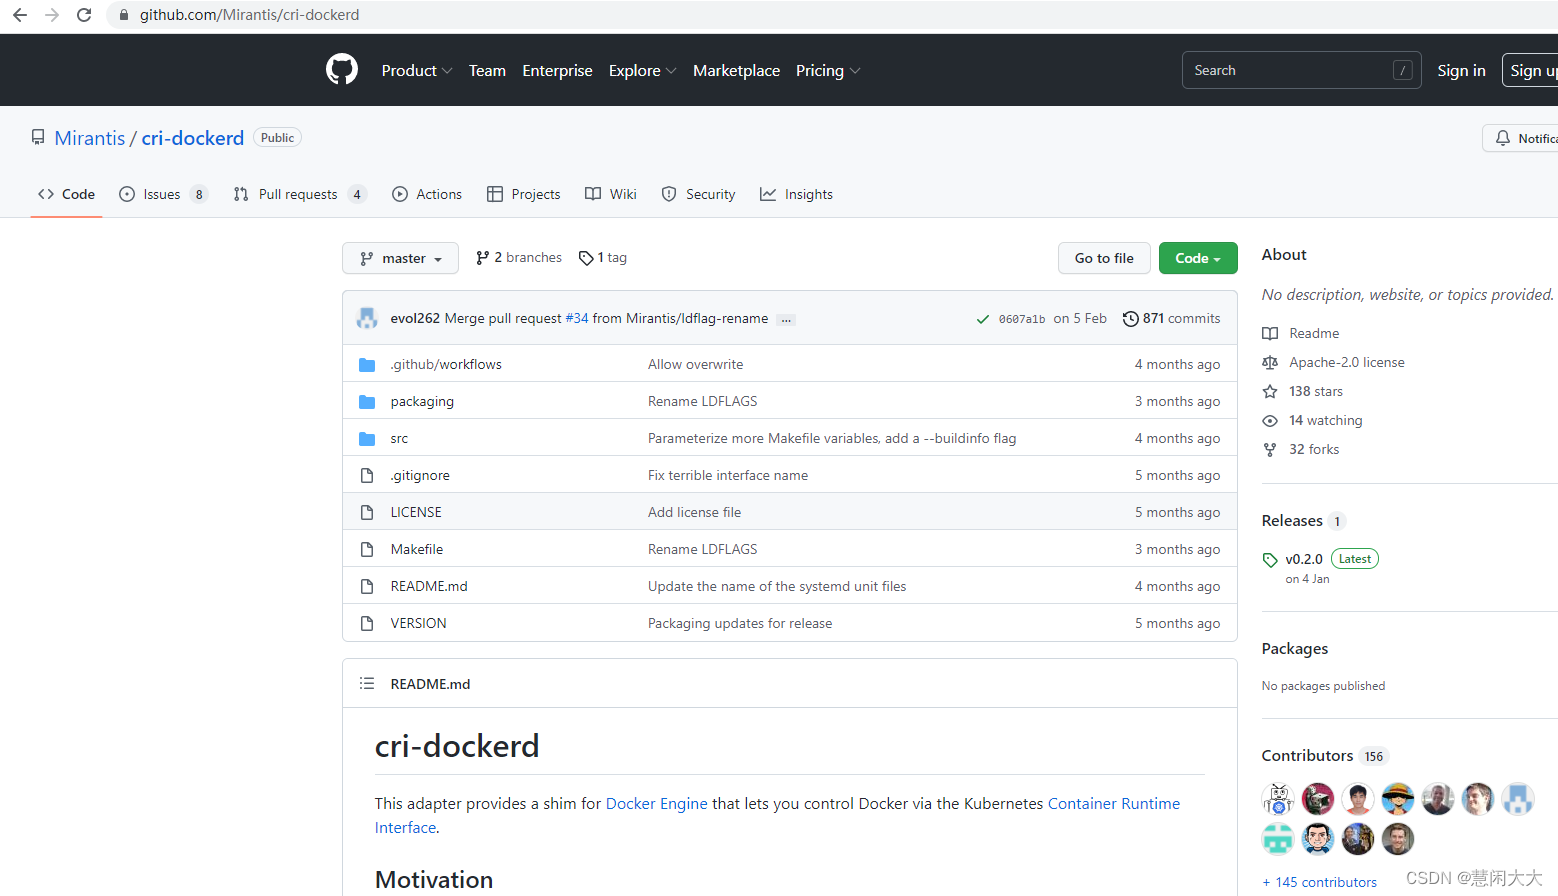
Task: Click the green commit status checkmark
Action: click(983, 319)
